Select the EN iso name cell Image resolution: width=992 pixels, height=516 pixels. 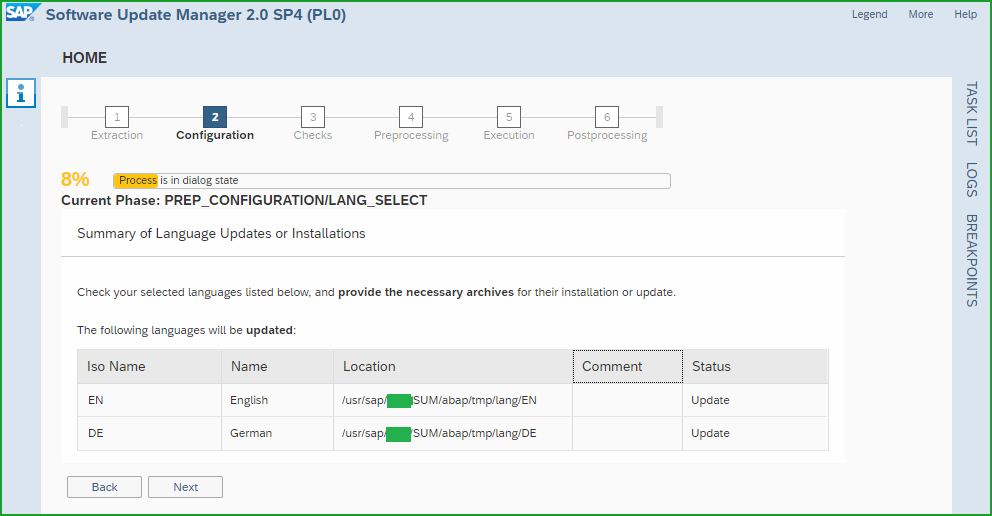click(x=149, y=400)
